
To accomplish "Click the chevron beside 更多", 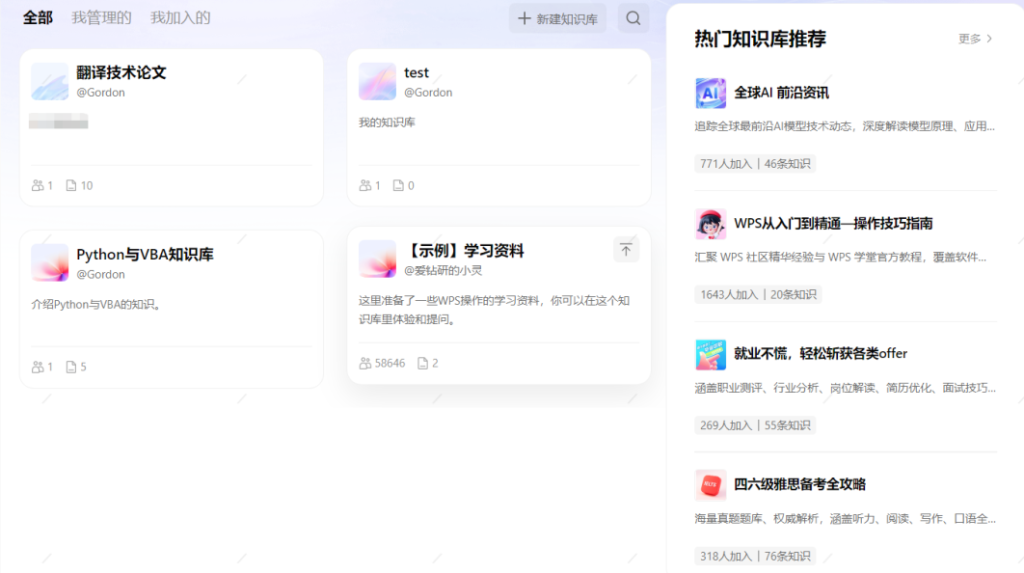I will (x=989, y=39).
